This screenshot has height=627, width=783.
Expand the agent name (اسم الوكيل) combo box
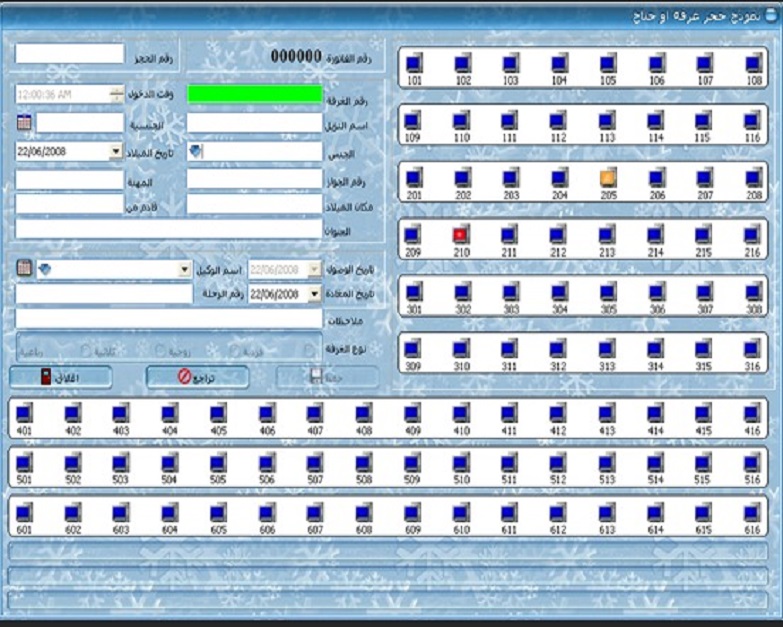185,270
